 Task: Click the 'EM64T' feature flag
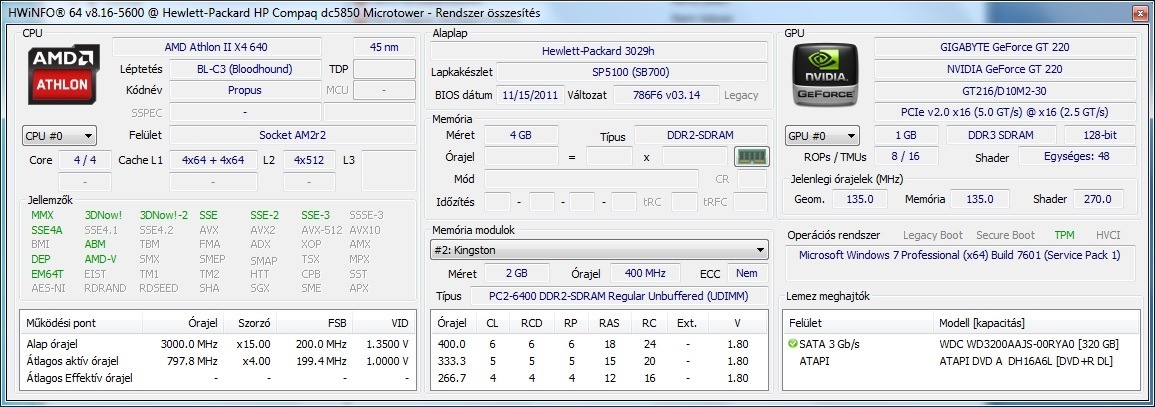[x=47, y=274]
